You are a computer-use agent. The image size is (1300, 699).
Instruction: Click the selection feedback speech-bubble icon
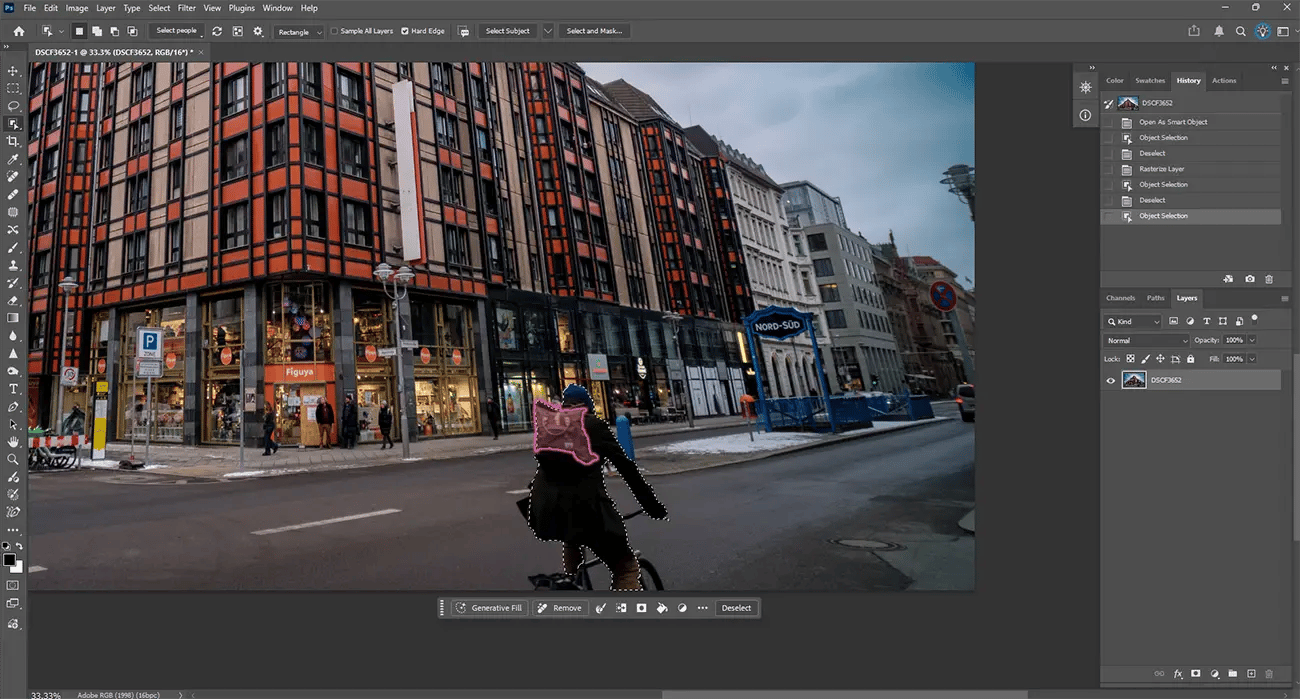(463, 31)
